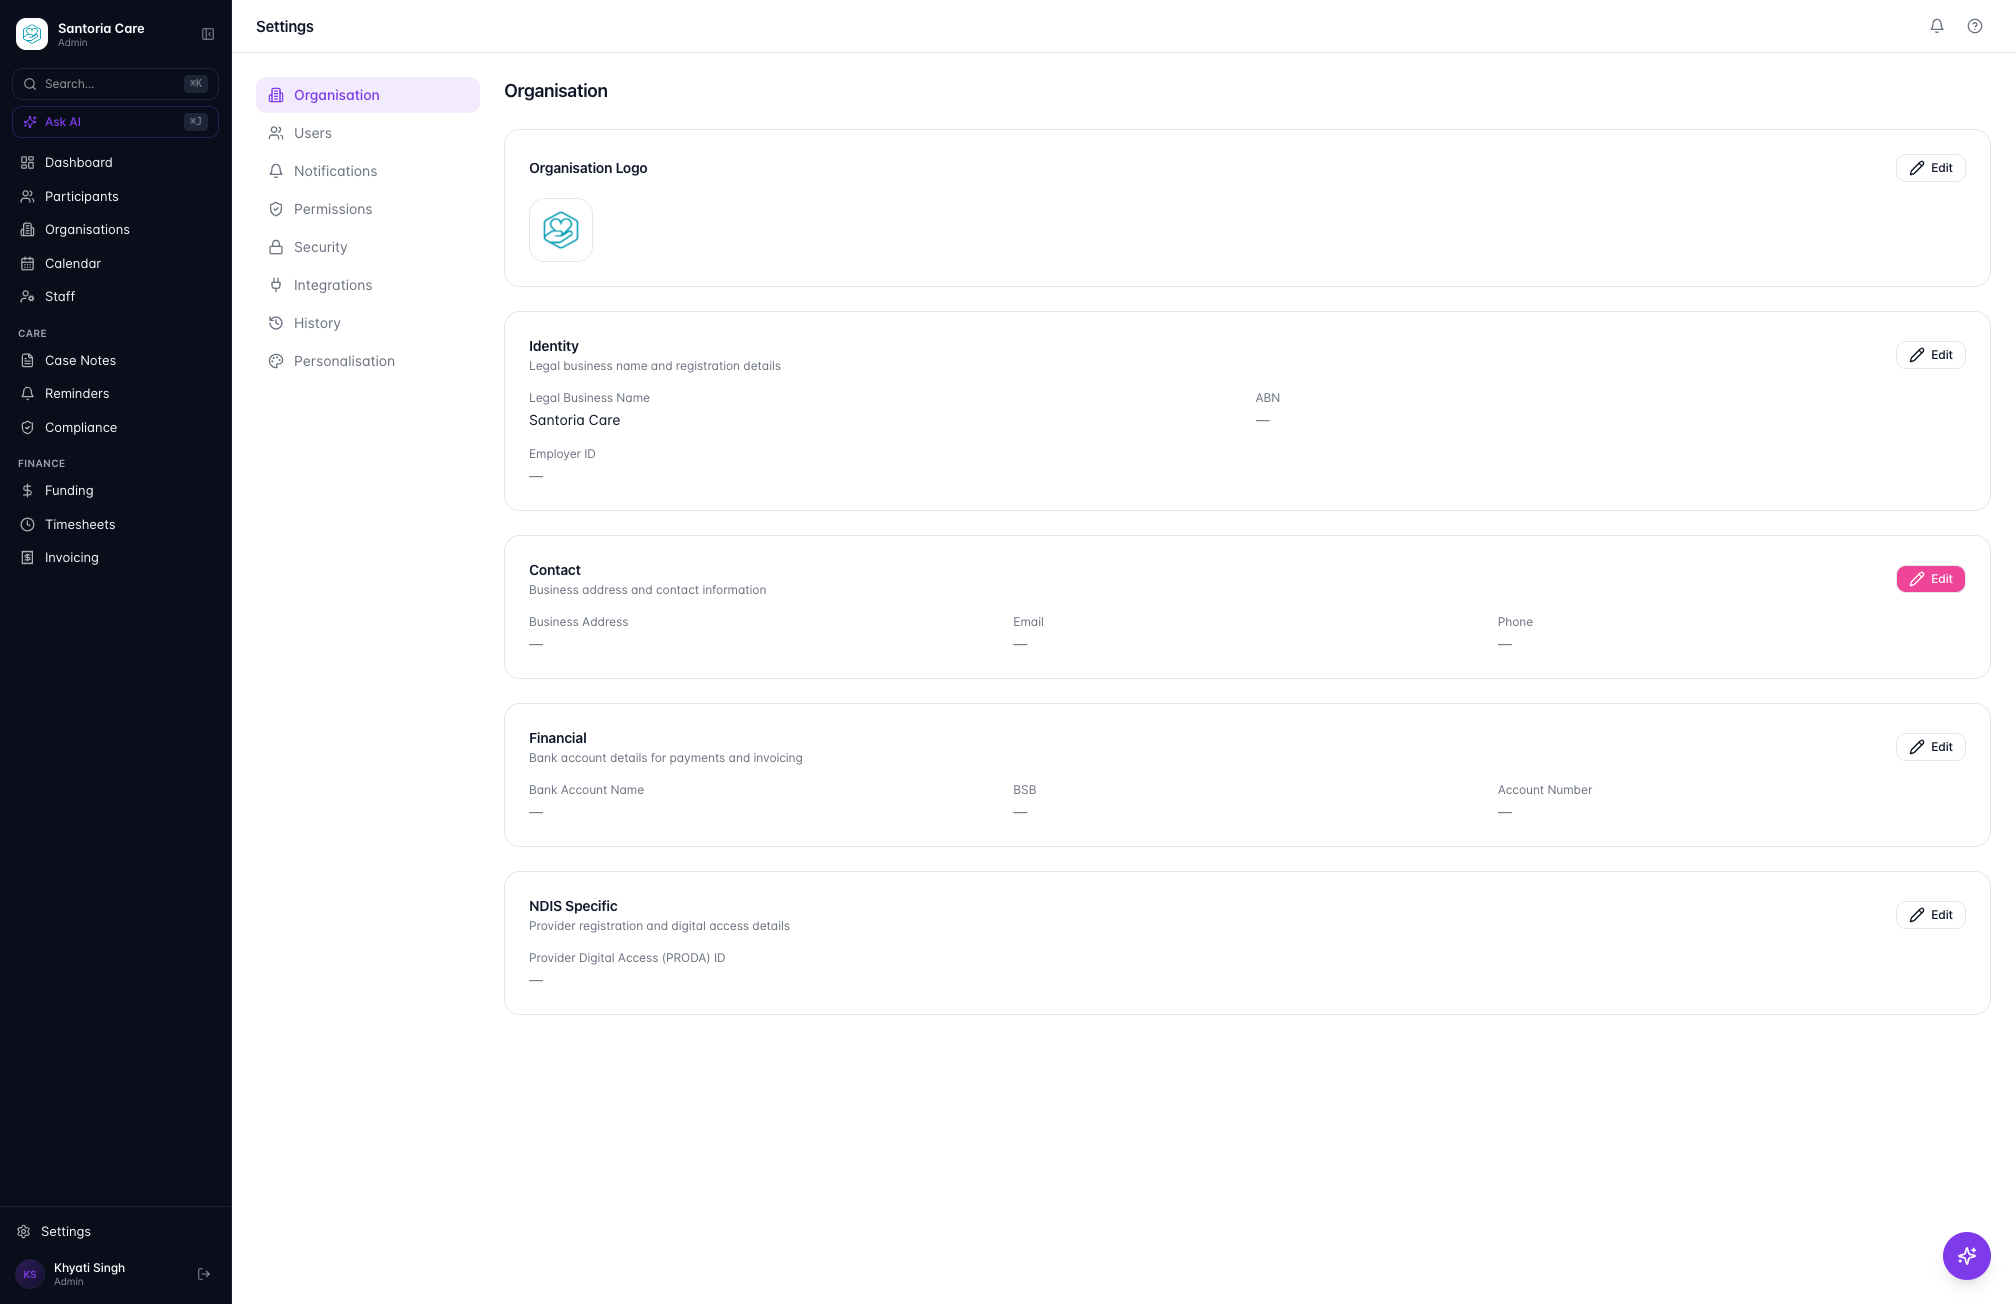This screenshot has height=1304, width=2015.
Task: Edit the Organisation Logo
Action: [x=1930, y=168]
